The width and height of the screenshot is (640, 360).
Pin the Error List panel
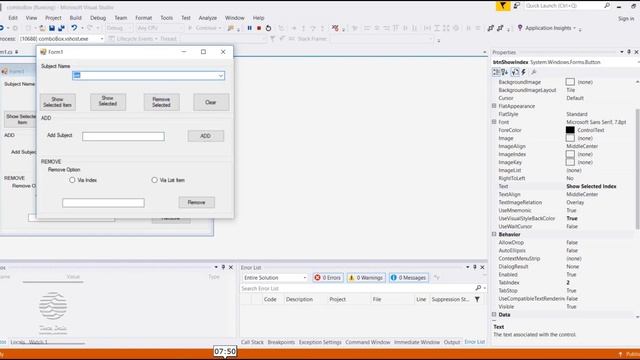pos(475,267)
